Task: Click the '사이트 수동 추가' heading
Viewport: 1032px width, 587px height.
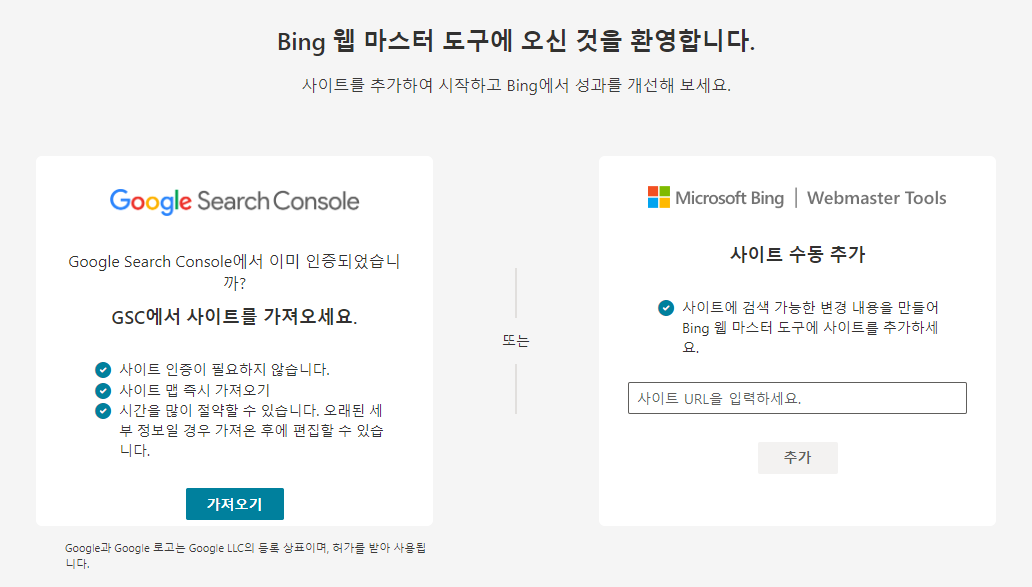Action: pyautogui.click(x=795, y=254)
